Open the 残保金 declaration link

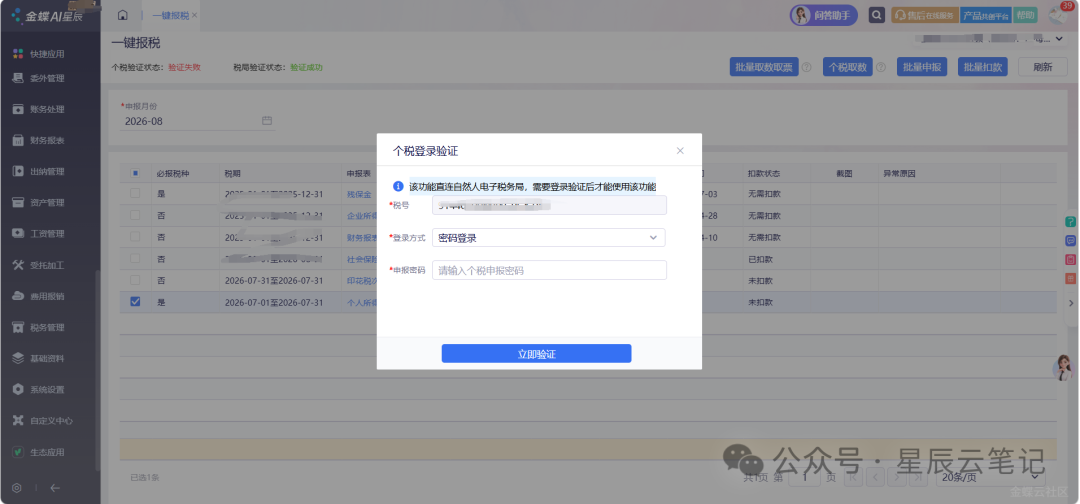(359, 194)
